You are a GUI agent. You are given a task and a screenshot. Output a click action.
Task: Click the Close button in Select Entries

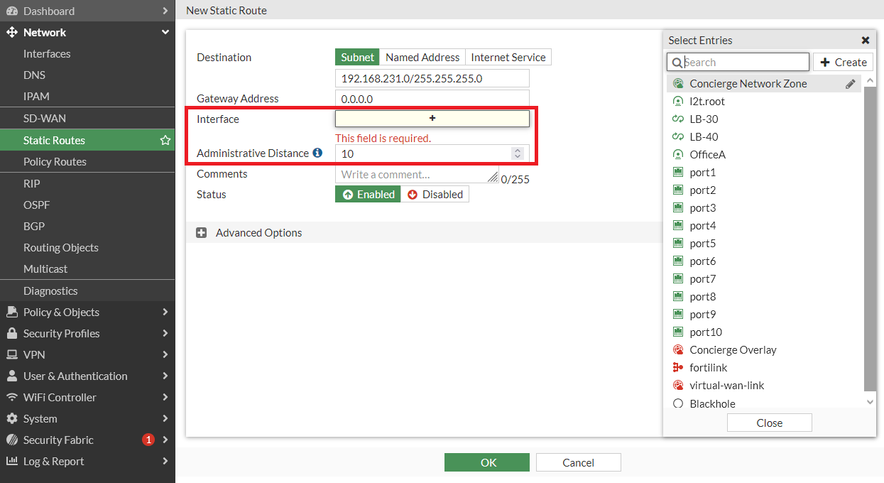click(x=770, y=423)
